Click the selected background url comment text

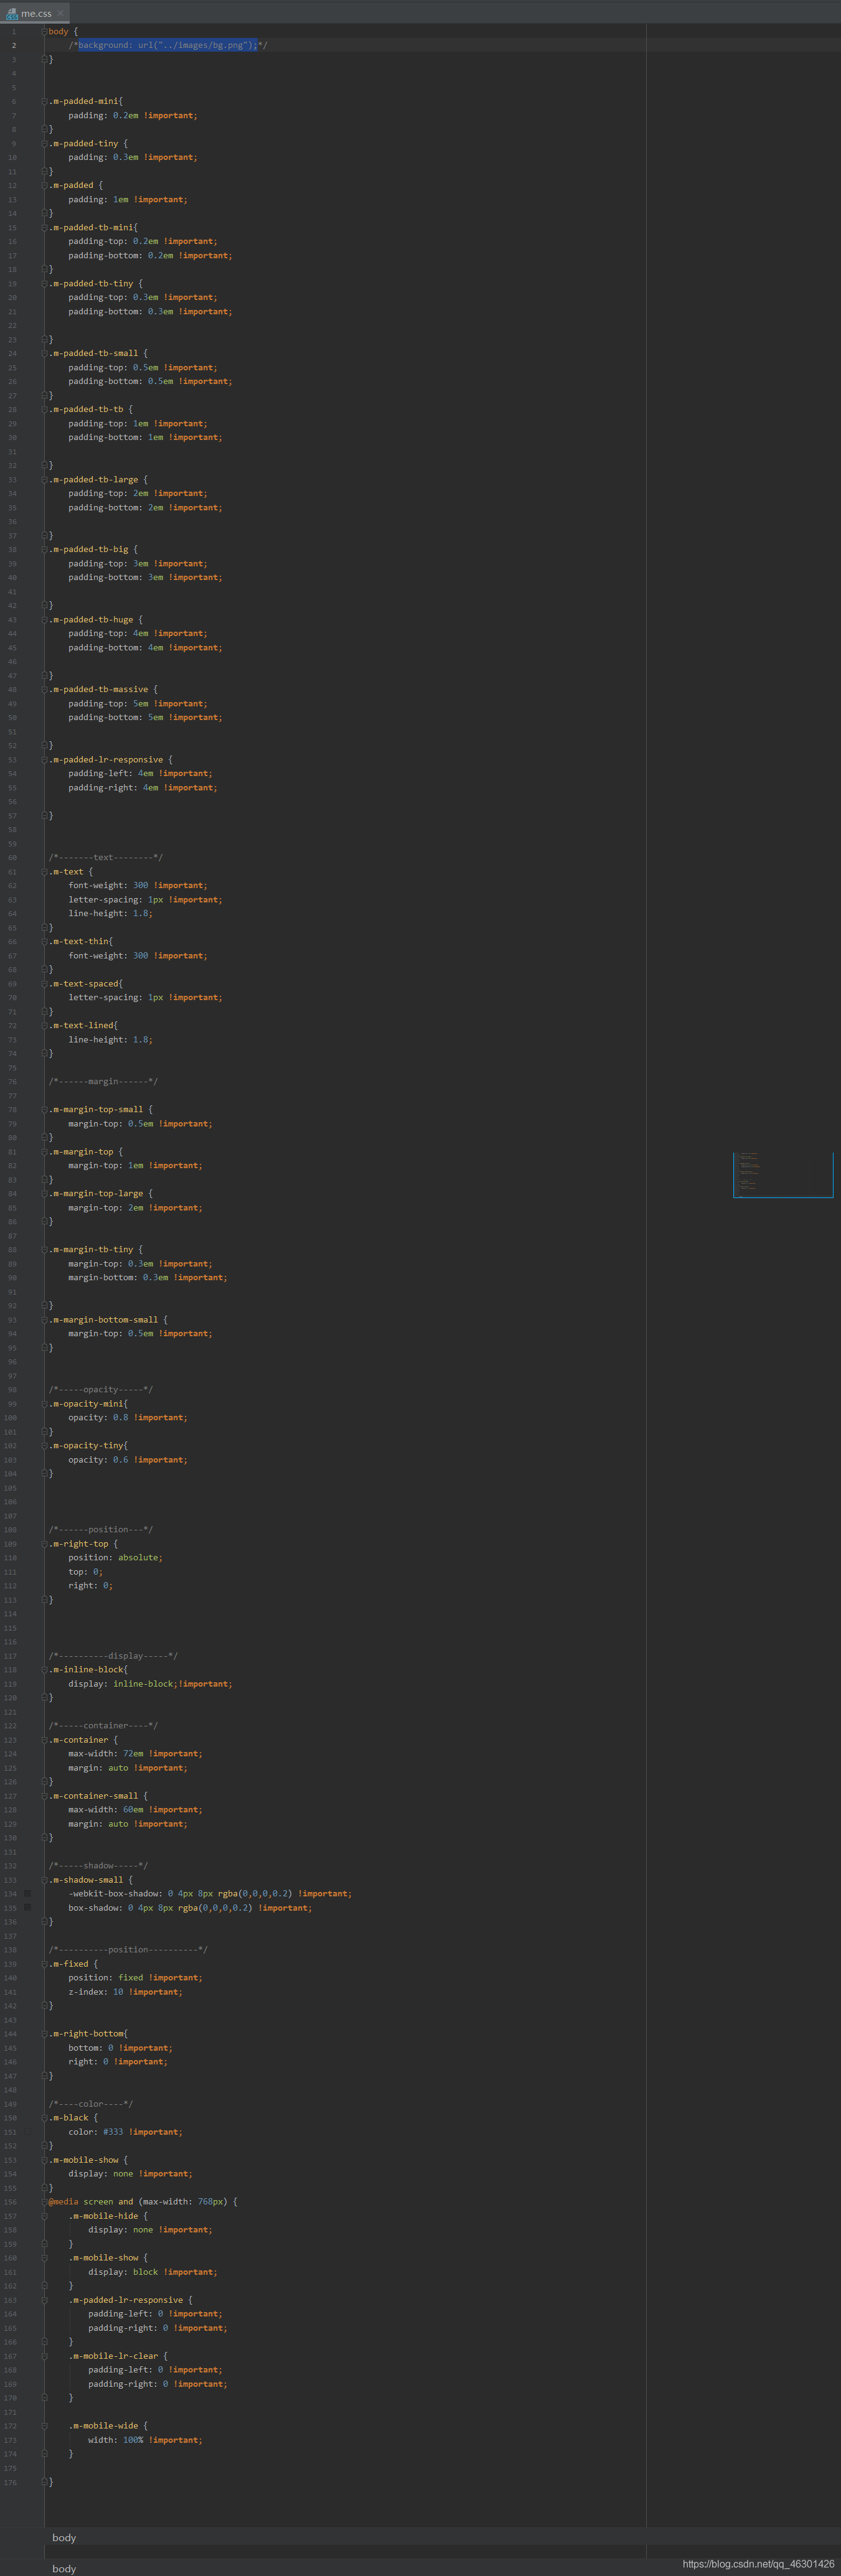pyautogui.click(x=168, y=45)
